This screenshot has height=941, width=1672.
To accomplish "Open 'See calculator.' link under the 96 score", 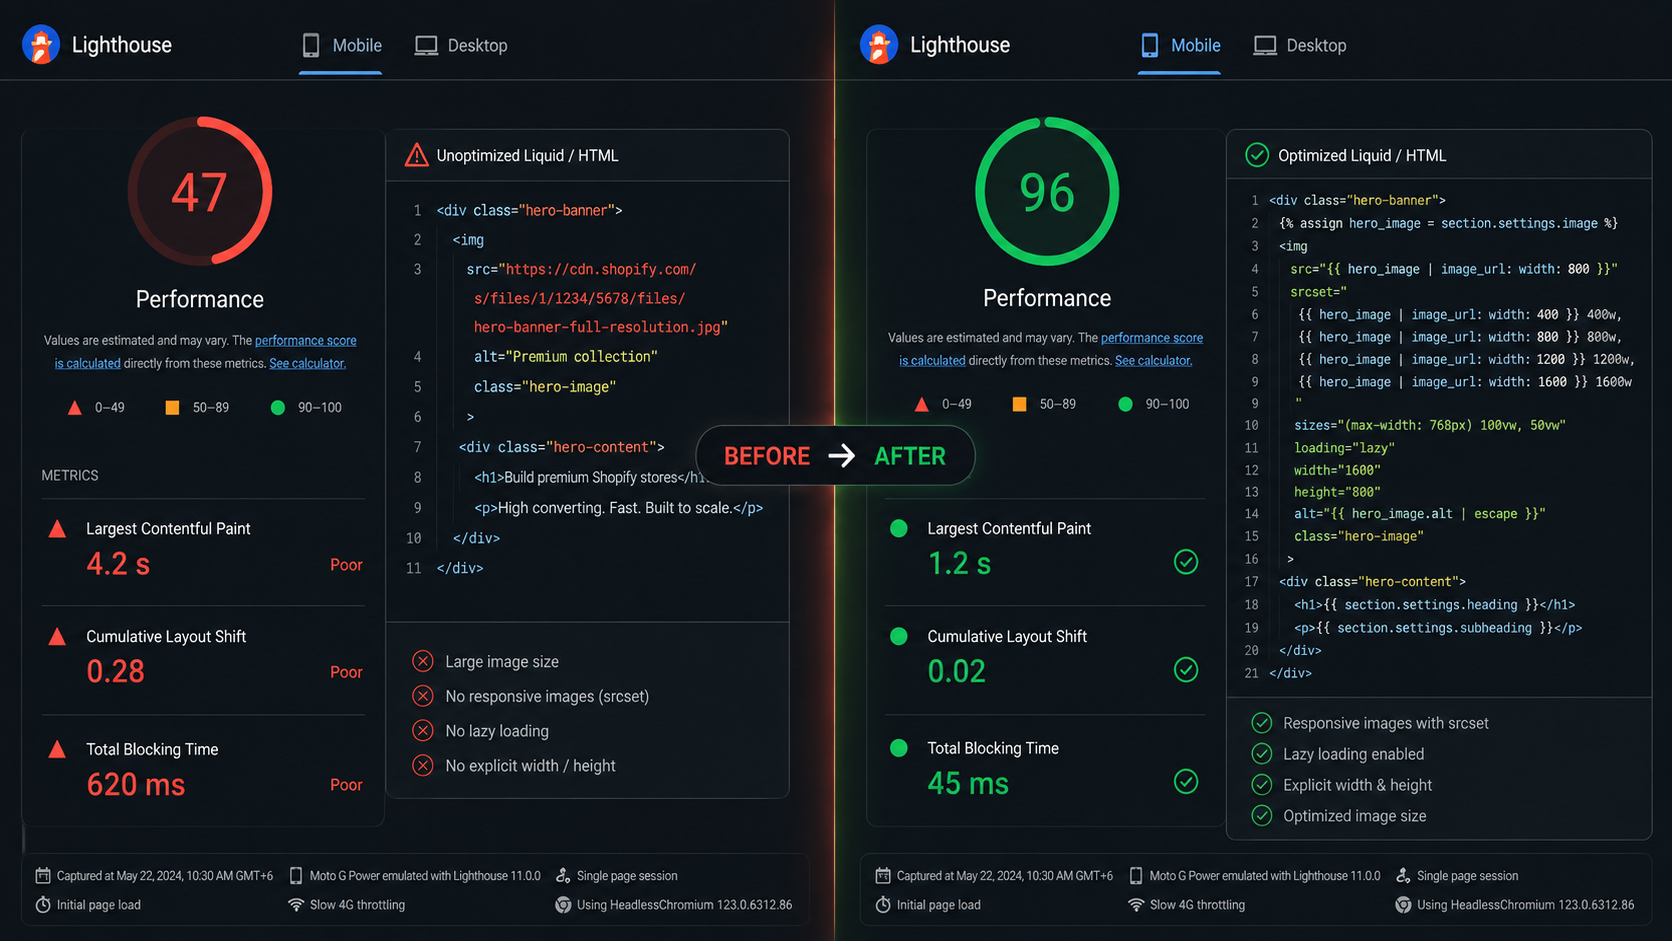I will [x=1153, y=361].
